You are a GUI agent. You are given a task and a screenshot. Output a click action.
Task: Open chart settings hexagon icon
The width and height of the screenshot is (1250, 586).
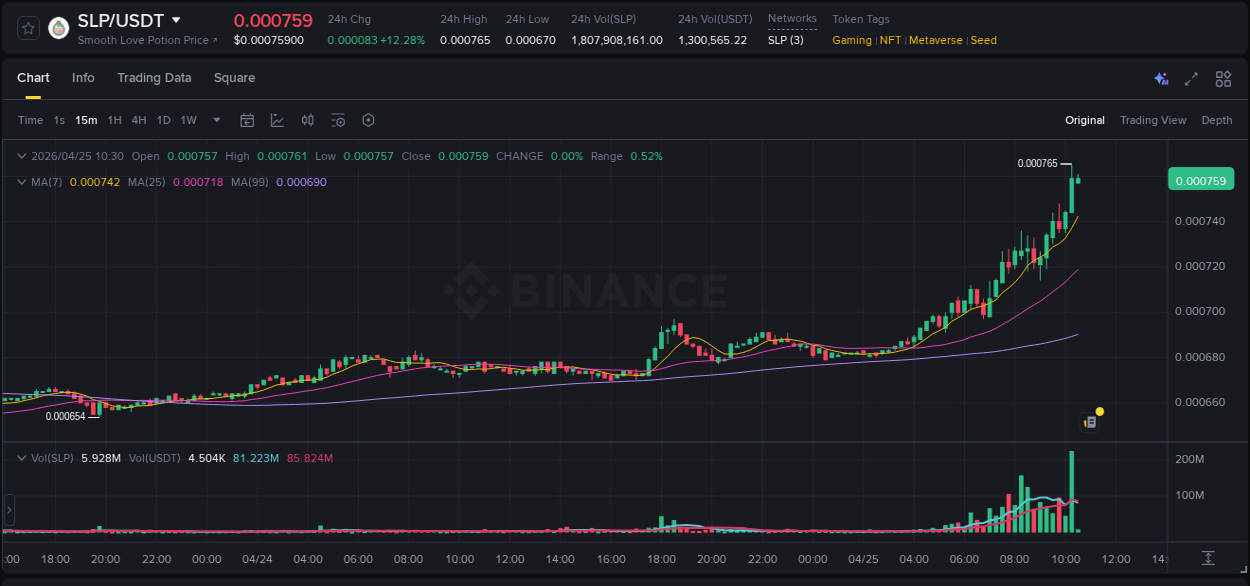click(368, 120)
